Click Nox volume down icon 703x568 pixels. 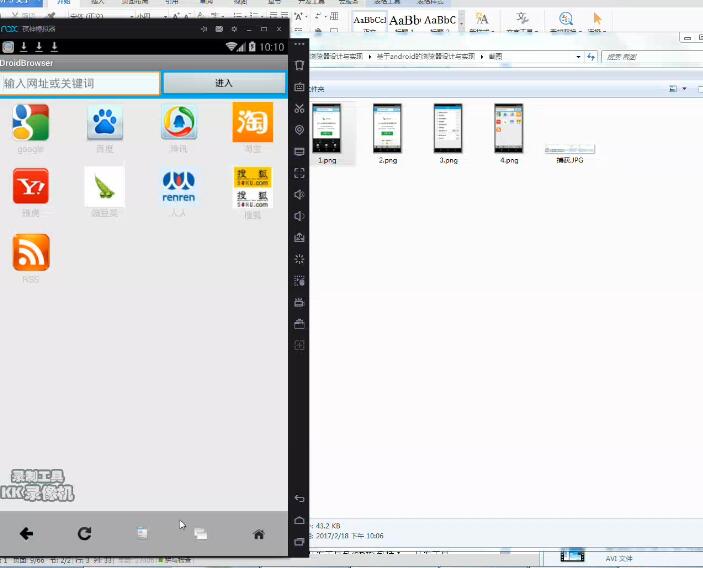click(299, 216)
